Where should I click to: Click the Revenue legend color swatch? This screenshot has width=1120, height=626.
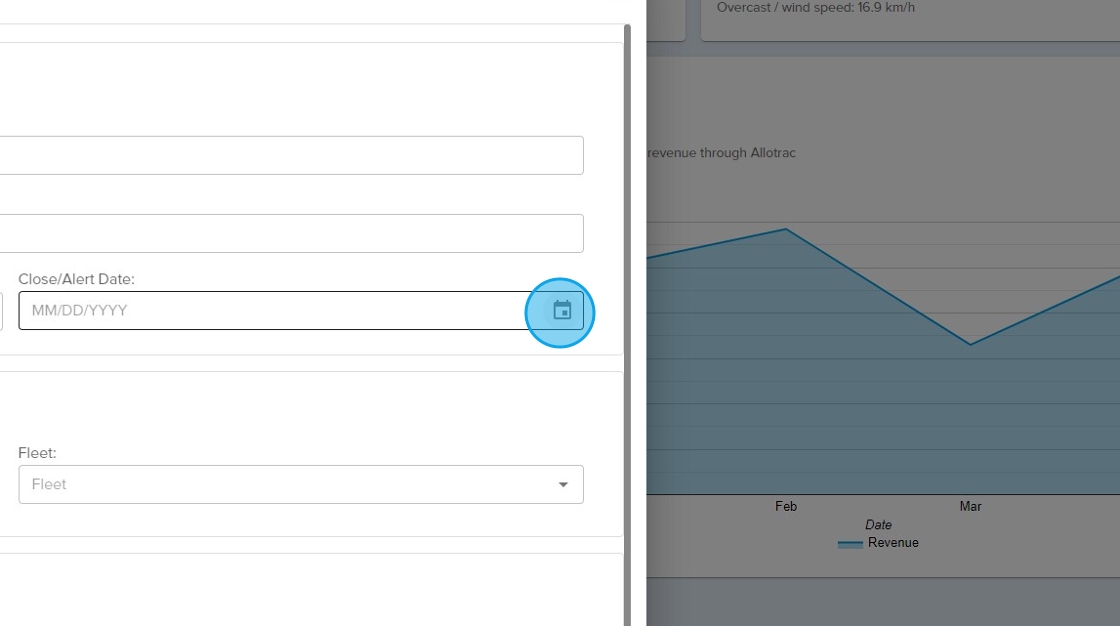click(850, 543)
